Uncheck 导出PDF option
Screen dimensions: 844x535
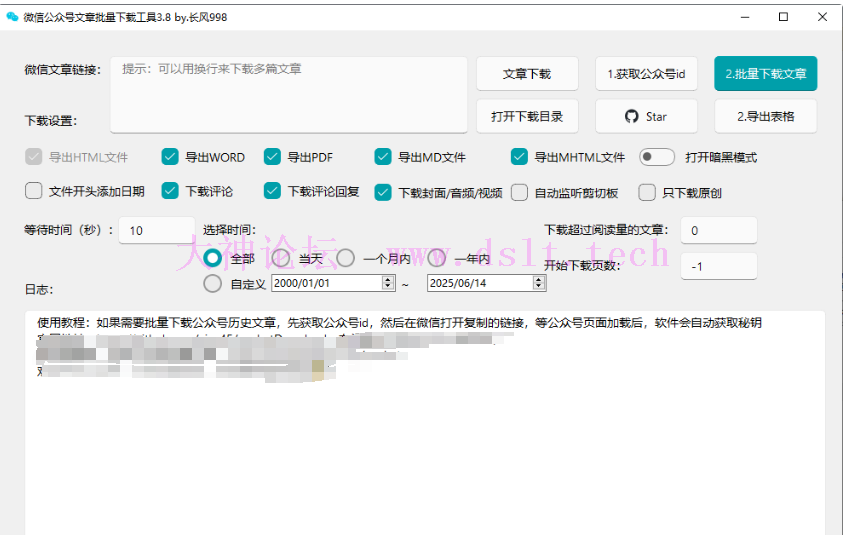click(272, 157)
